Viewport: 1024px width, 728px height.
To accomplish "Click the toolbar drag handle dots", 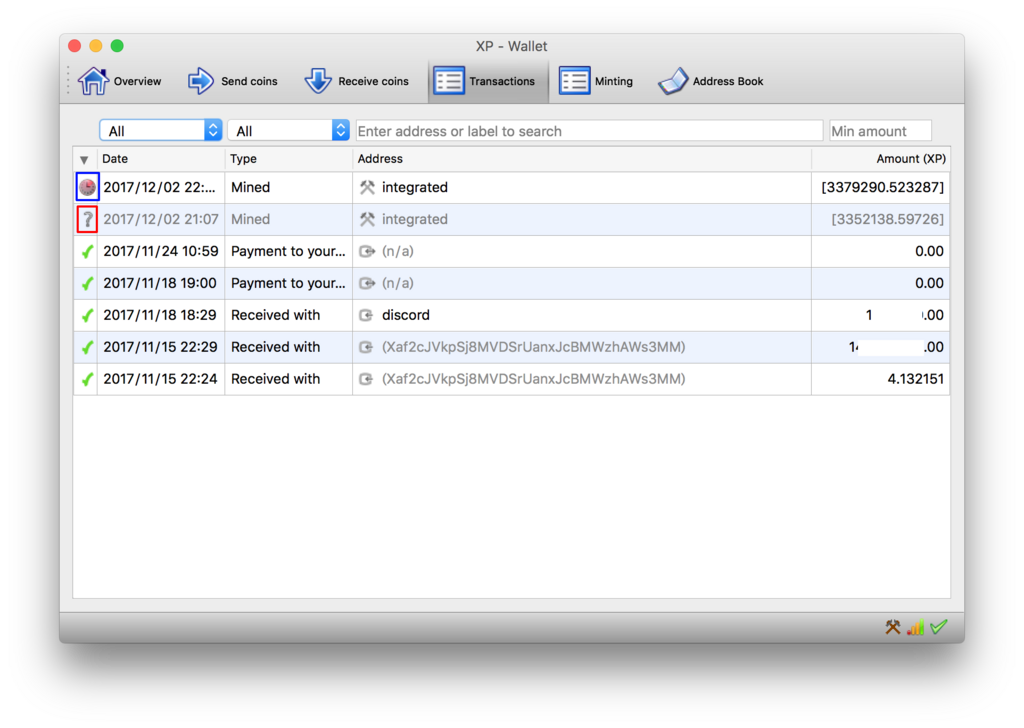I will [68, 81].
